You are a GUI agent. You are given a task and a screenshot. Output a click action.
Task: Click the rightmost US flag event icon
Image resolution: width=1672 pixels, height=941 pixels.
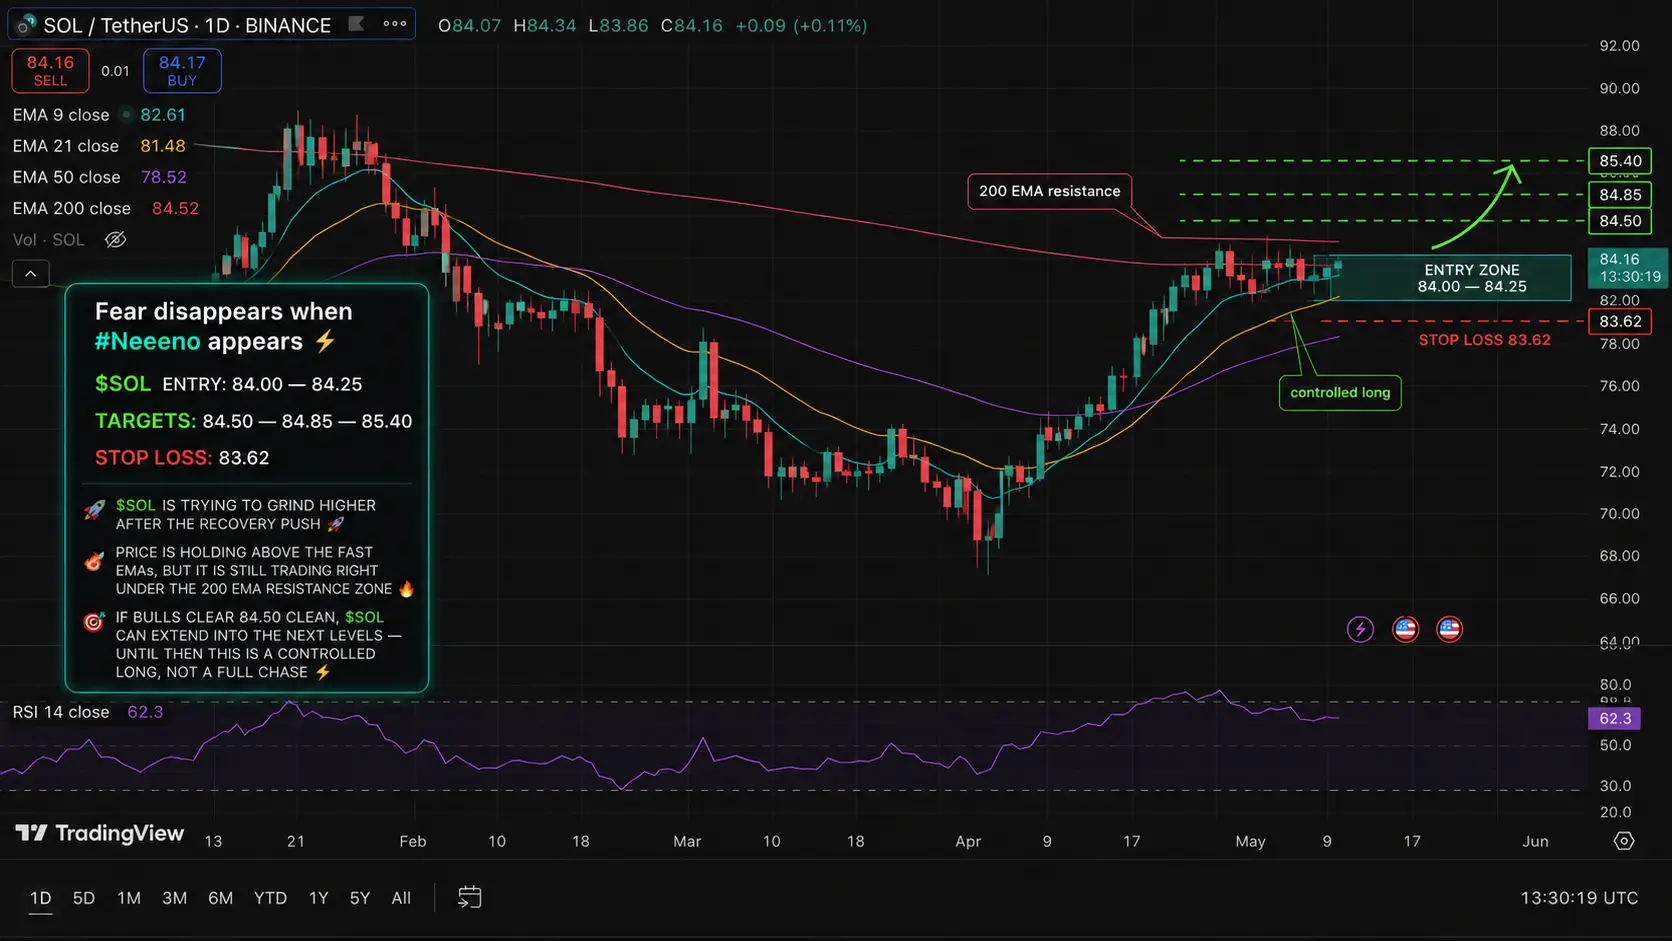(1449, 629)
